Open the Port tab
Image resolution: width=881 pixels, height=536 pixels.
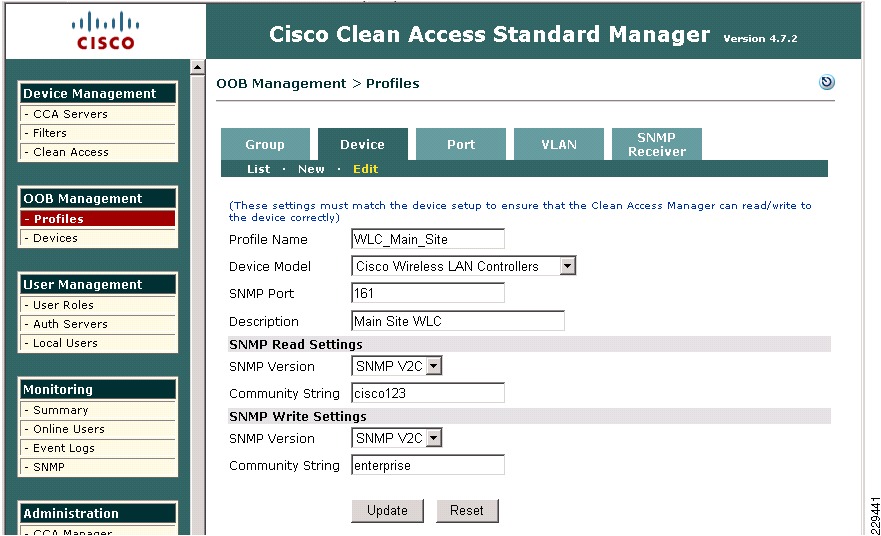[461, 144]
